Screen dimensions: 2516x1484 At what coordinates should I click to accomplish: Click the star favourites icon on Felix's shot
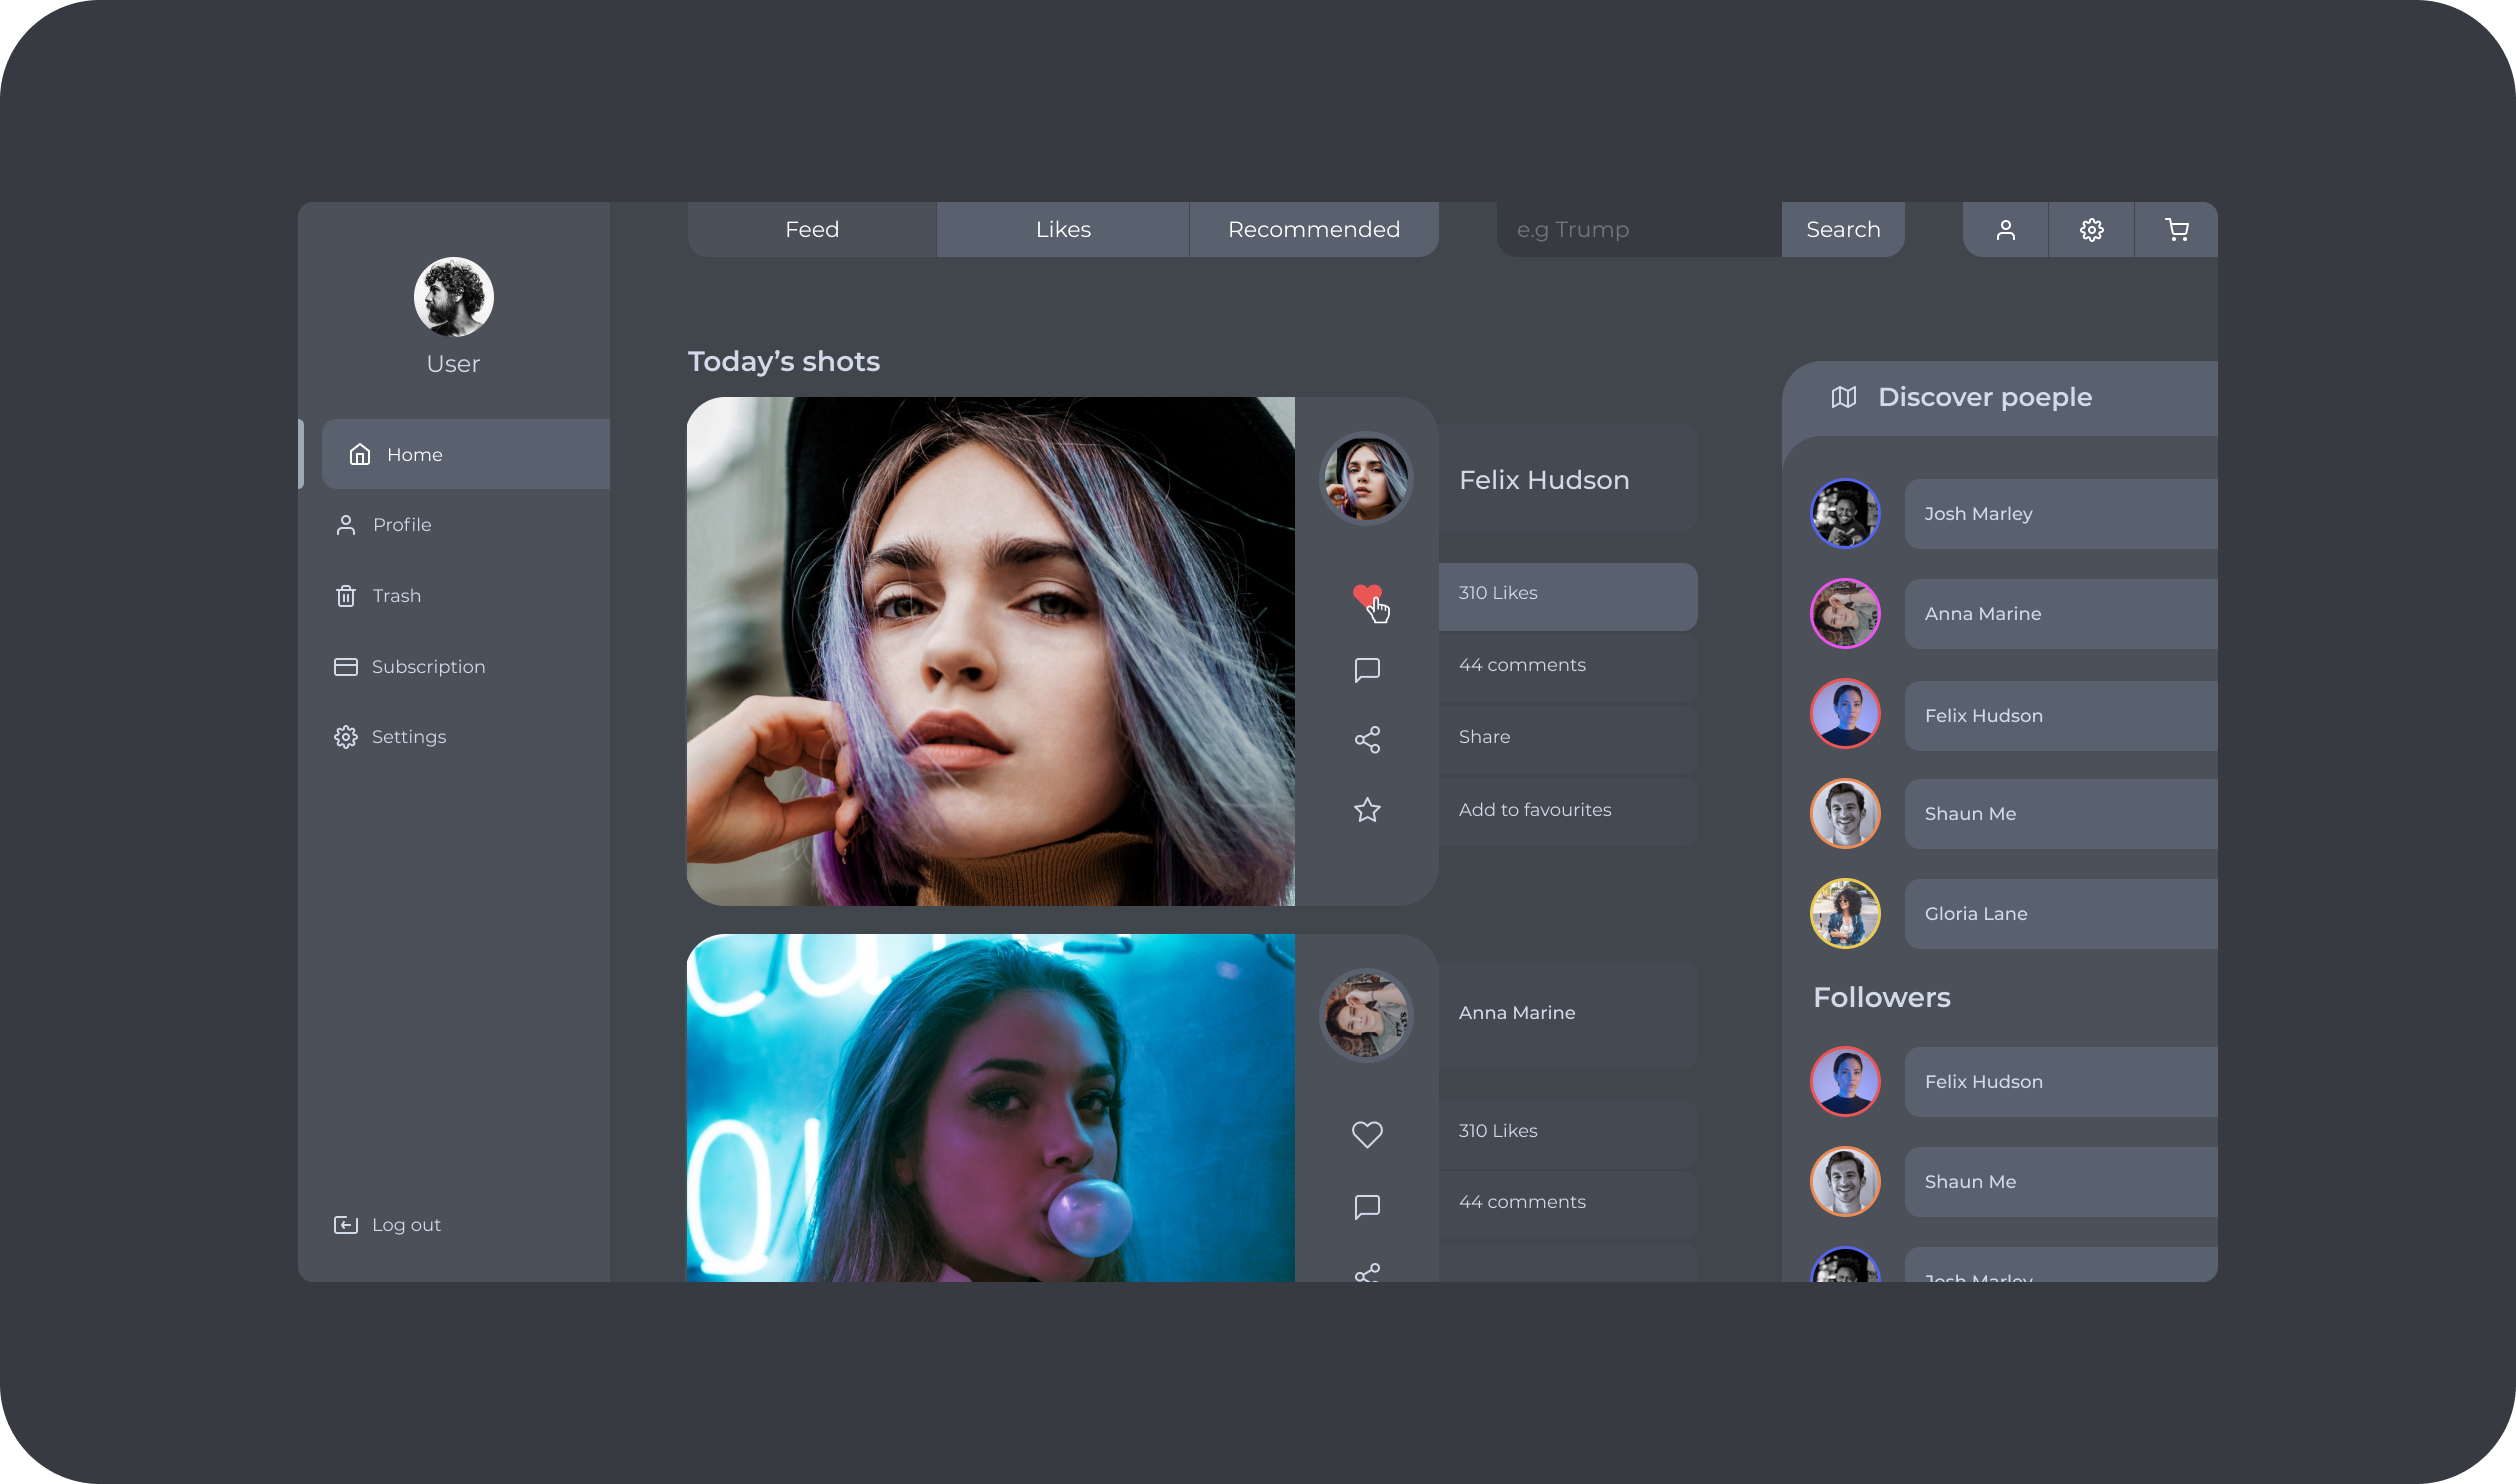click(1367, 809)
